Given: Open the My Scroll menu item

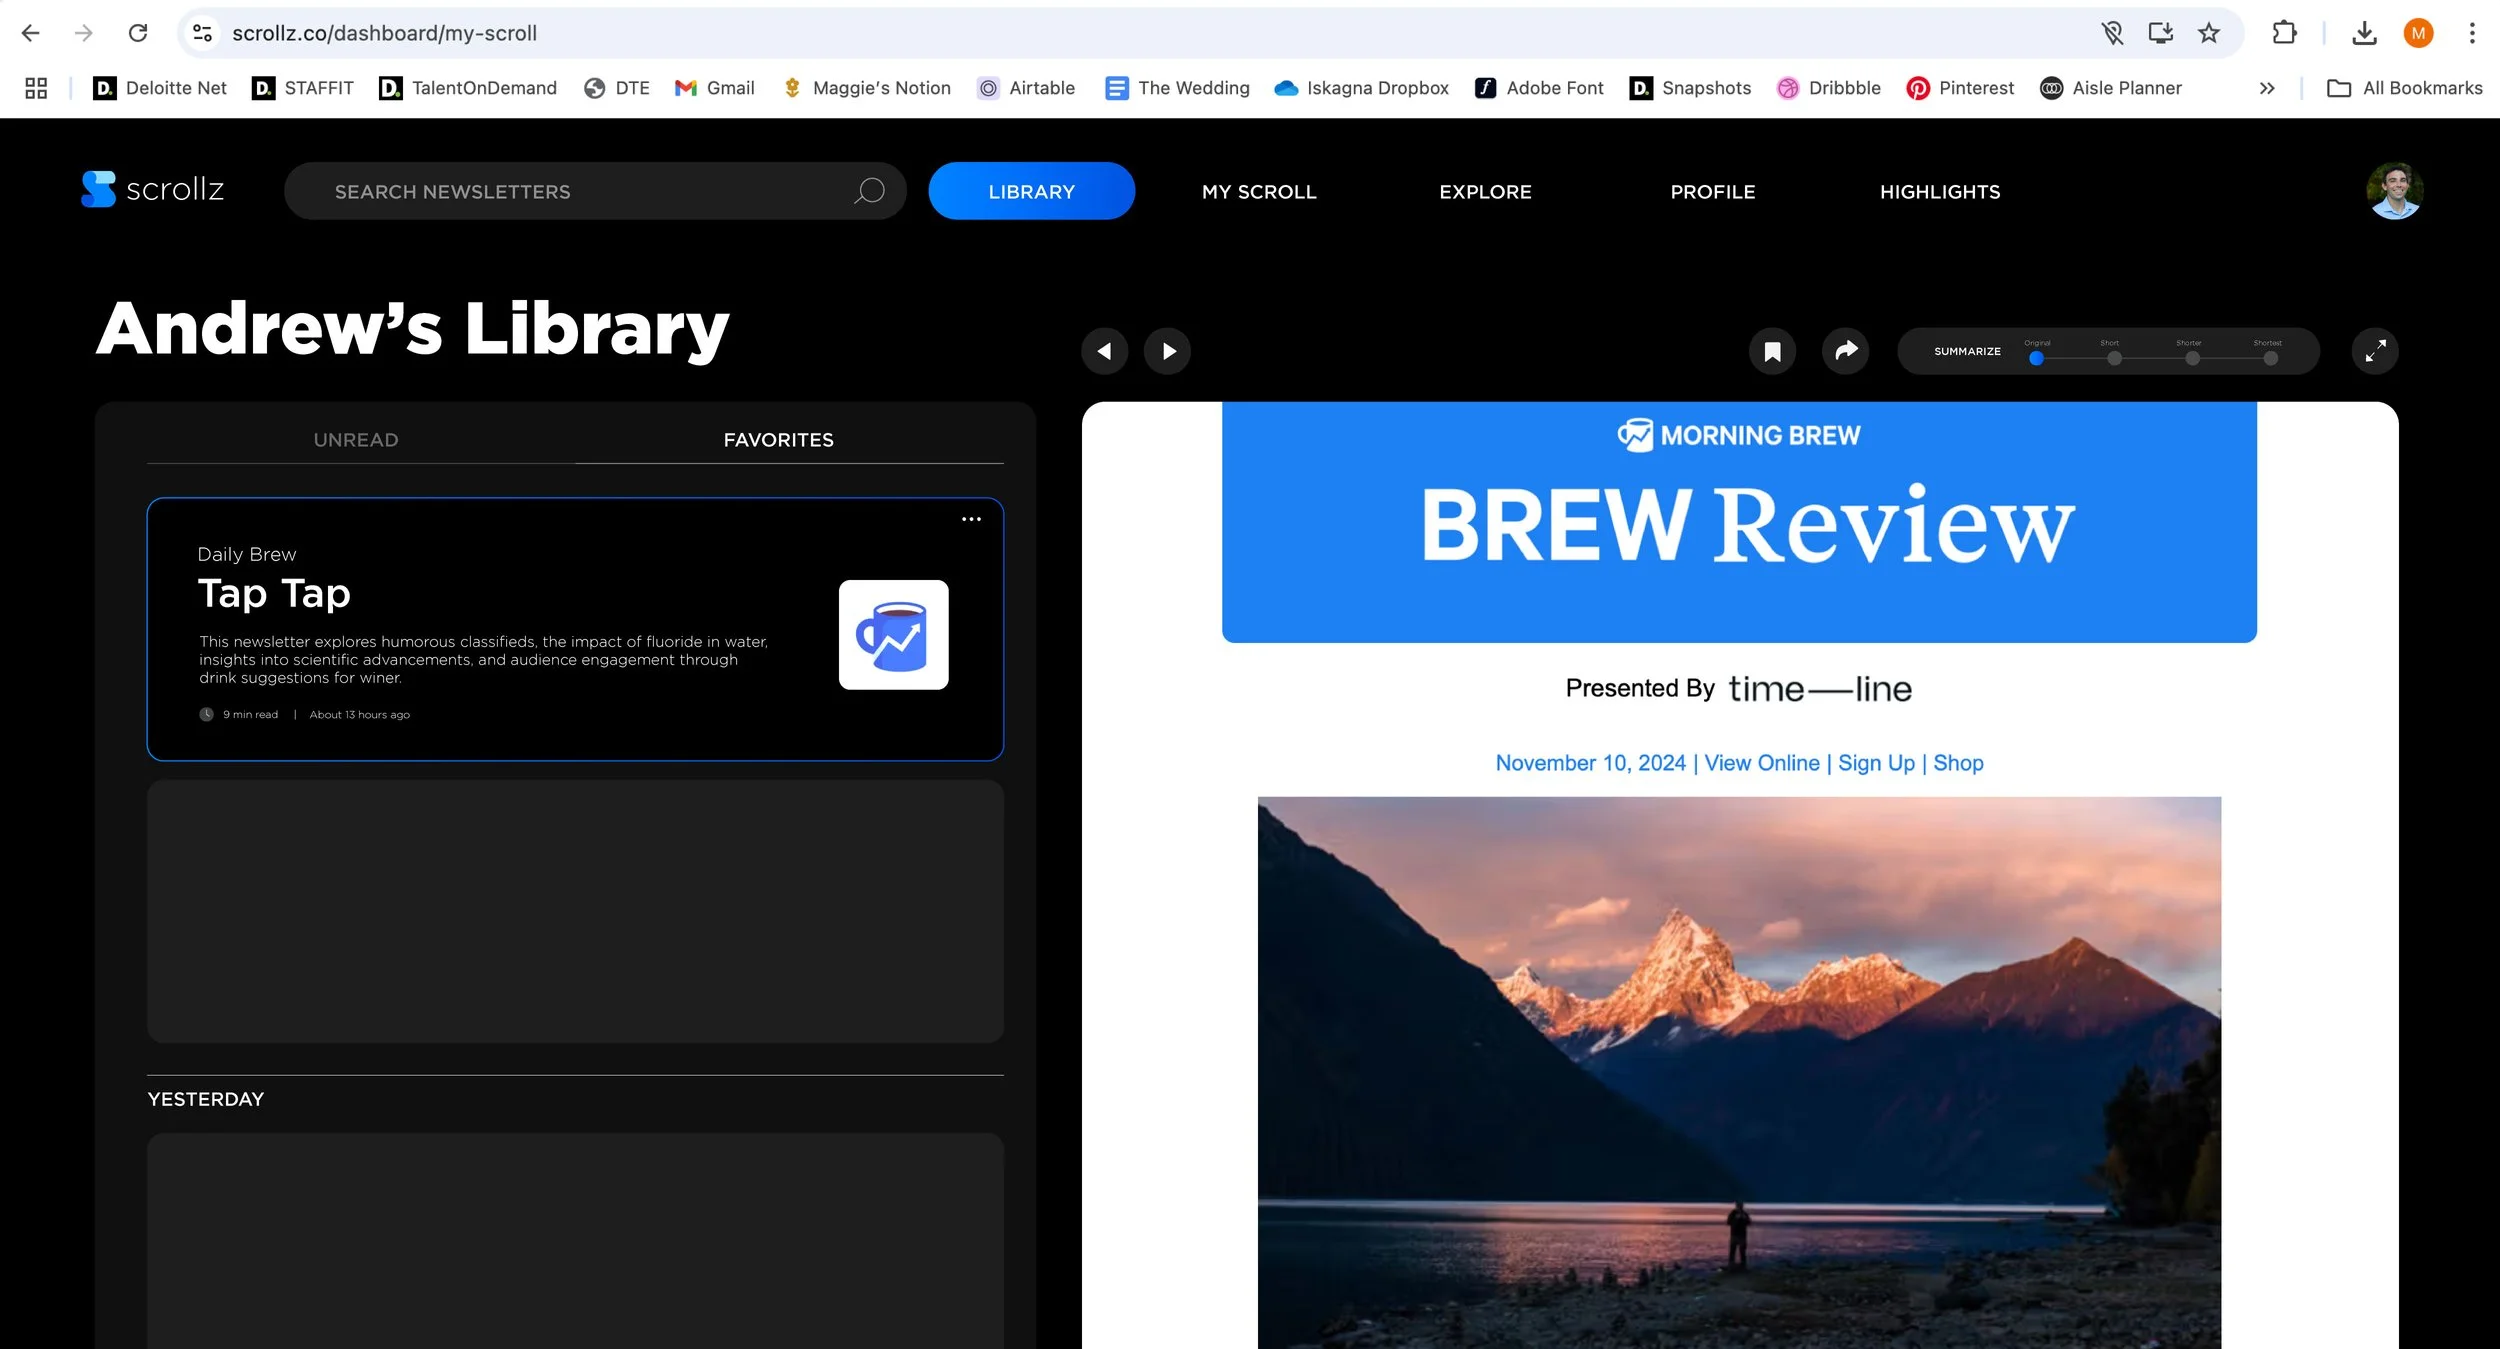Looking at the screenshot, I should coord(1259,191).
